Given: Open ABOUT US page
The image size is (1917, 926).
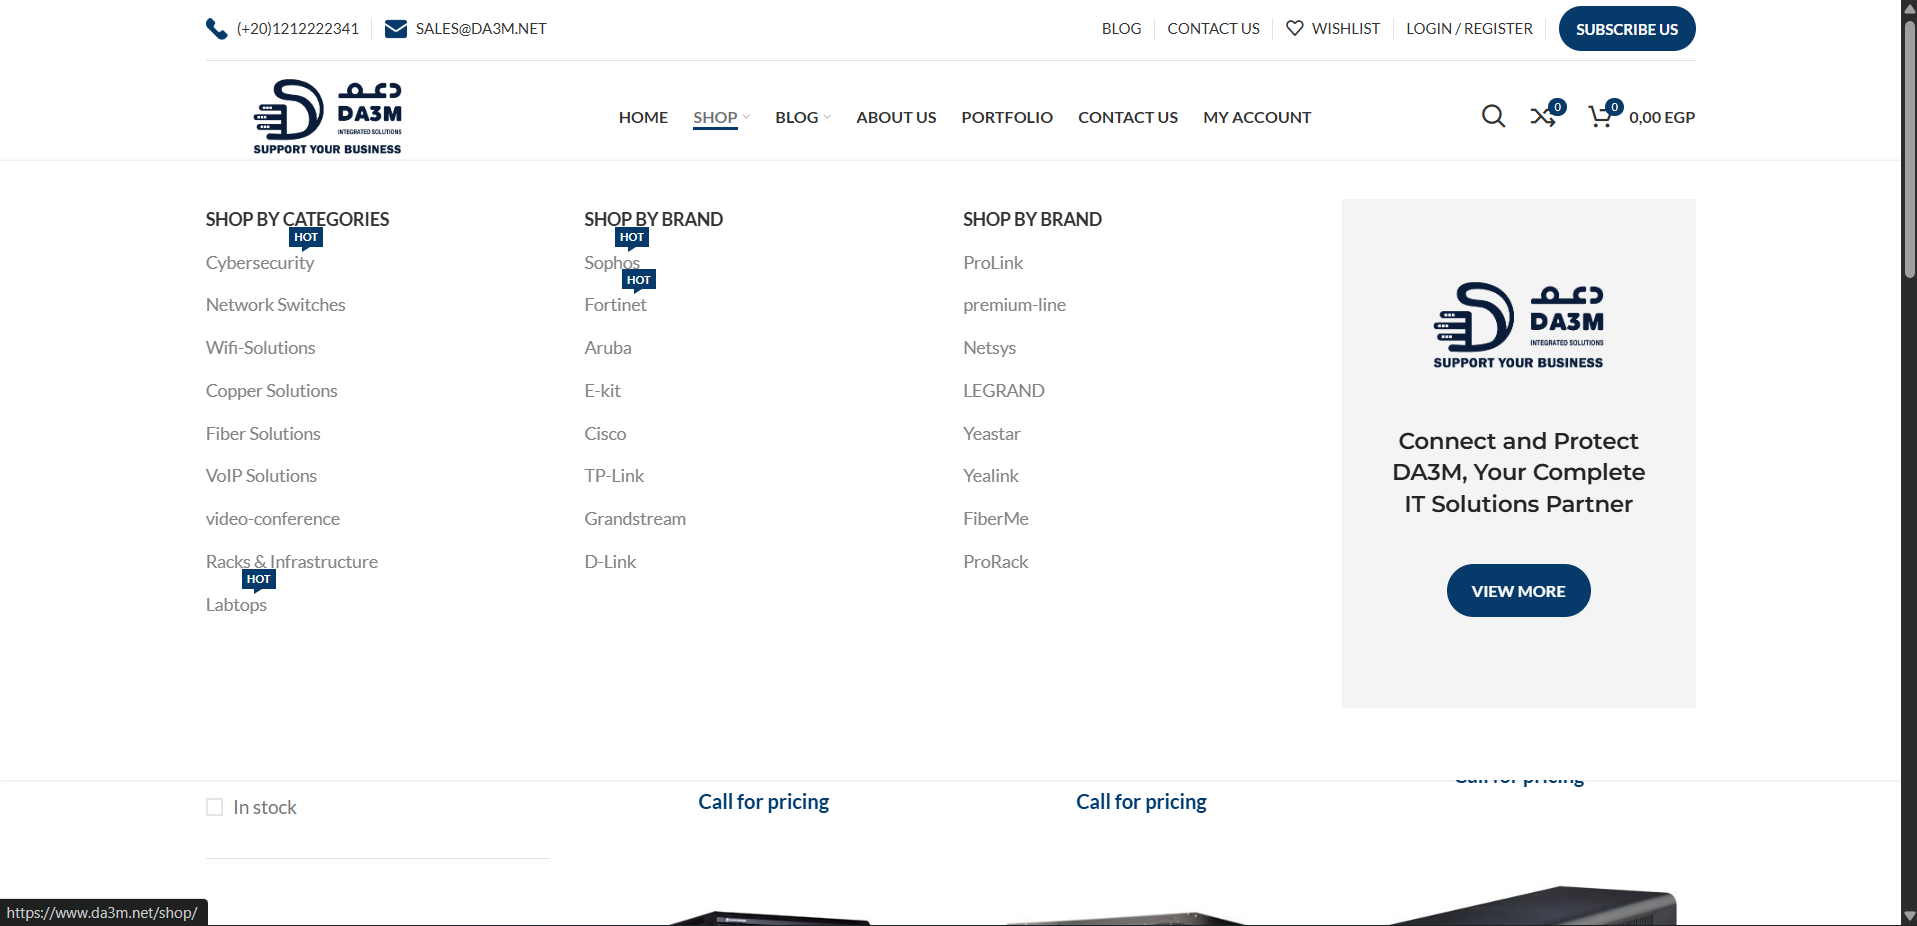Looking at the screenshot, I should 896,117.
